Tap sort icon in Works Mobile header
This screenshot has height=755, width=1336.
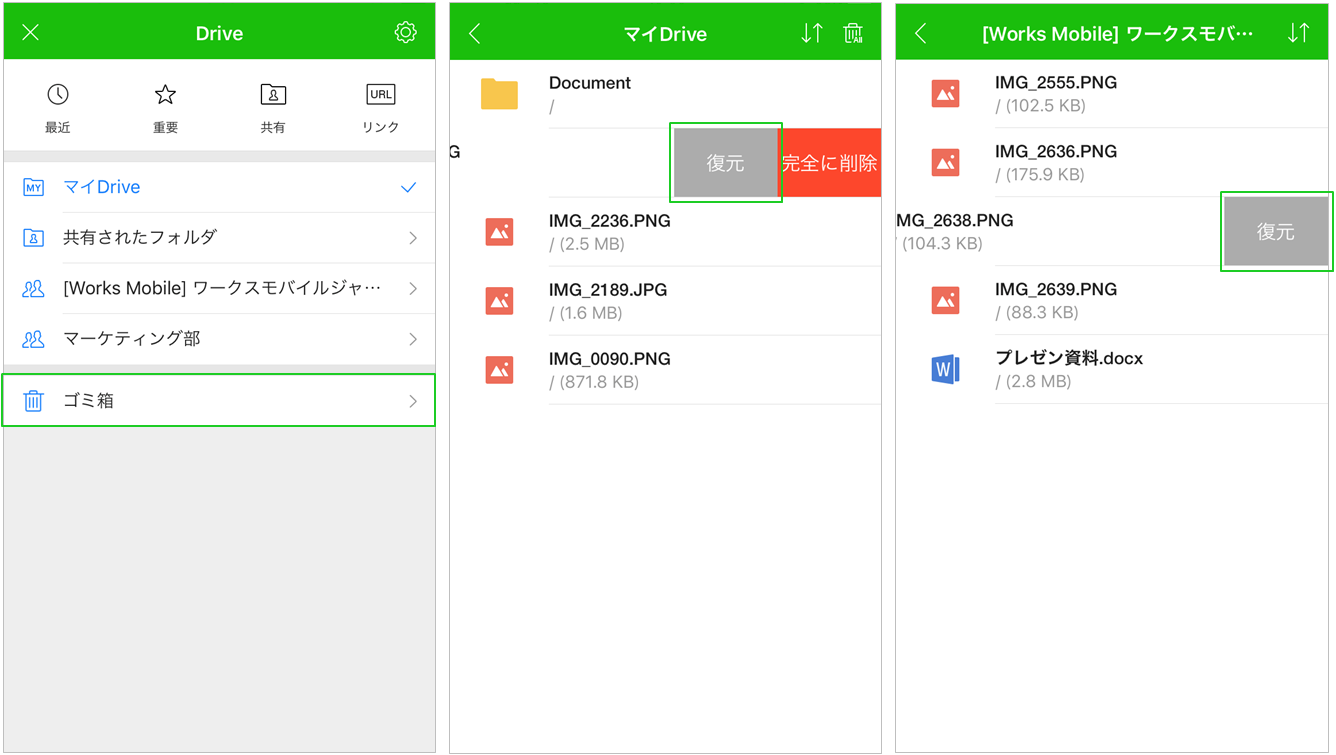pos(1298,33)
